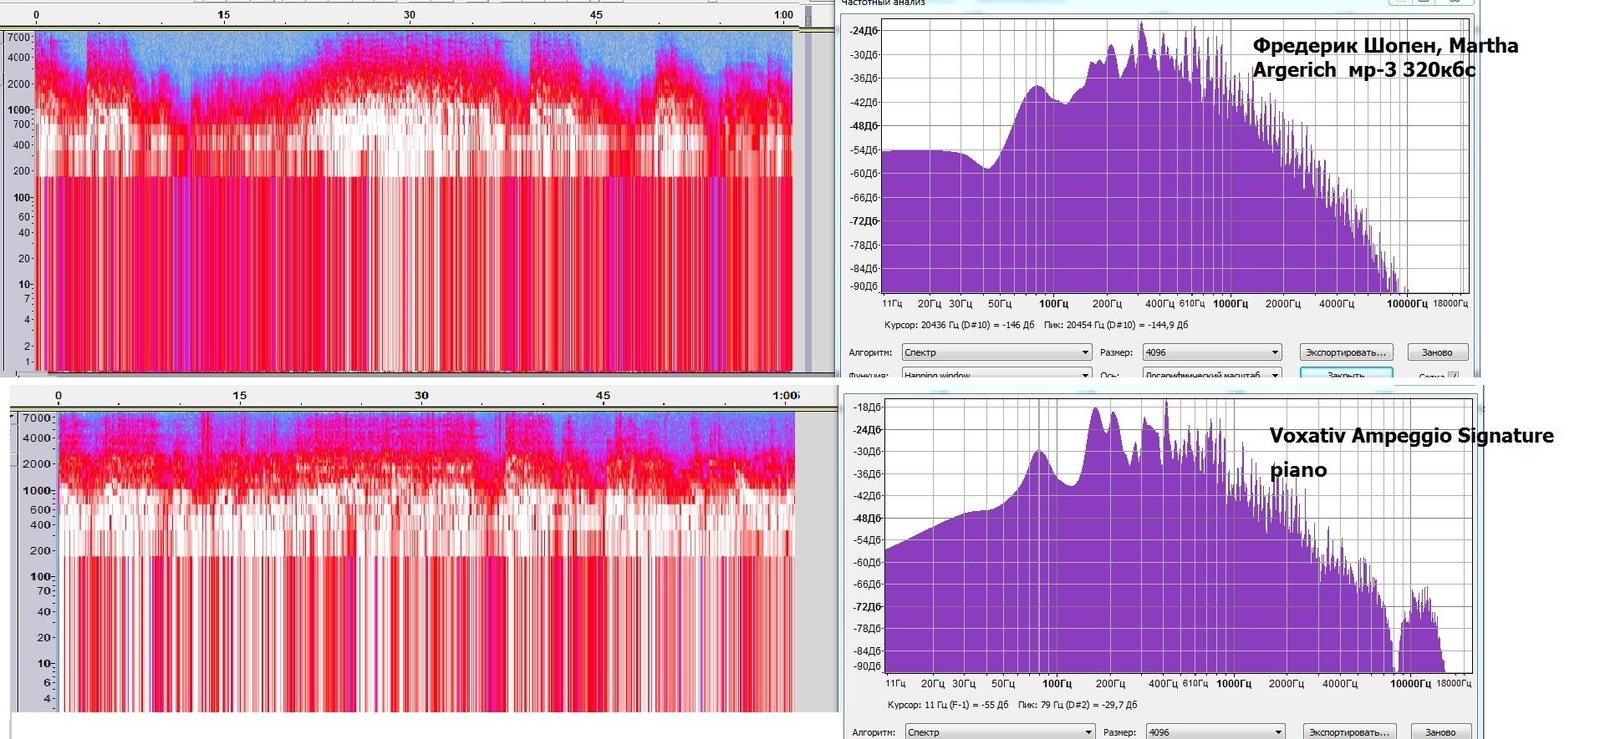Open the Размер 4096 dropdown in the Argerich analysis
1600x739 pixels.
coord(1212,352)
